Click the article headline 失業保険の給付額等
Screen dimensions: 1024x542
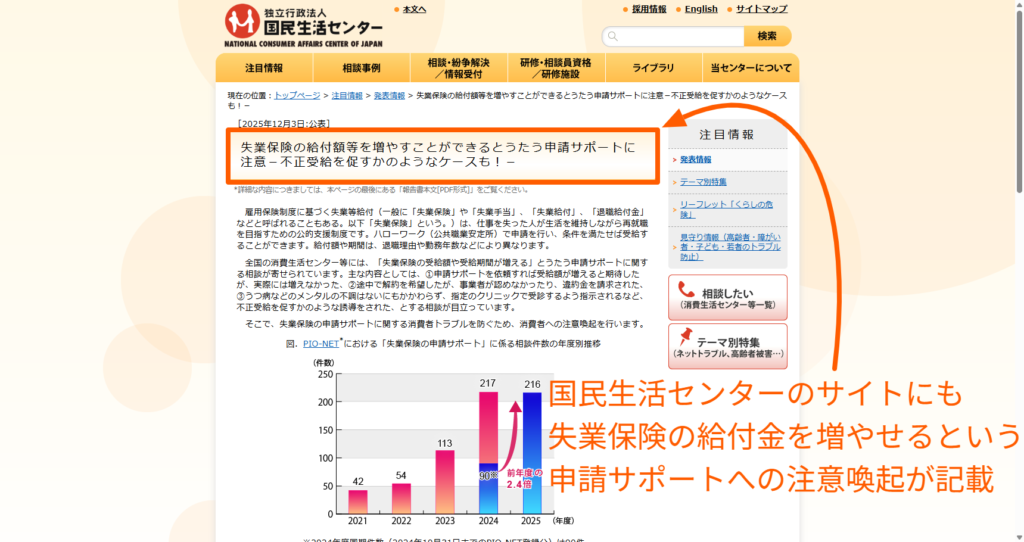(x=438, y=154)
